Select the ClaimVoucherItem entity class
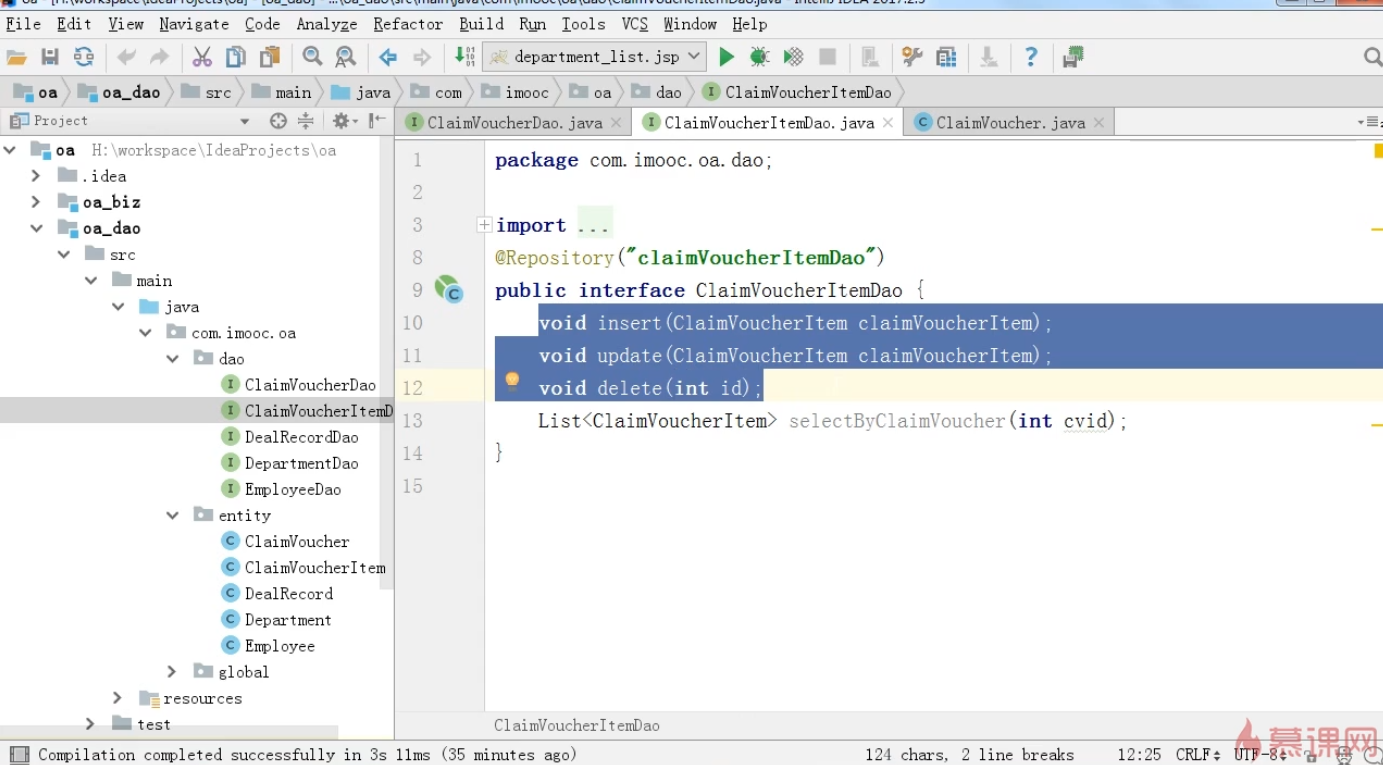 304,567
